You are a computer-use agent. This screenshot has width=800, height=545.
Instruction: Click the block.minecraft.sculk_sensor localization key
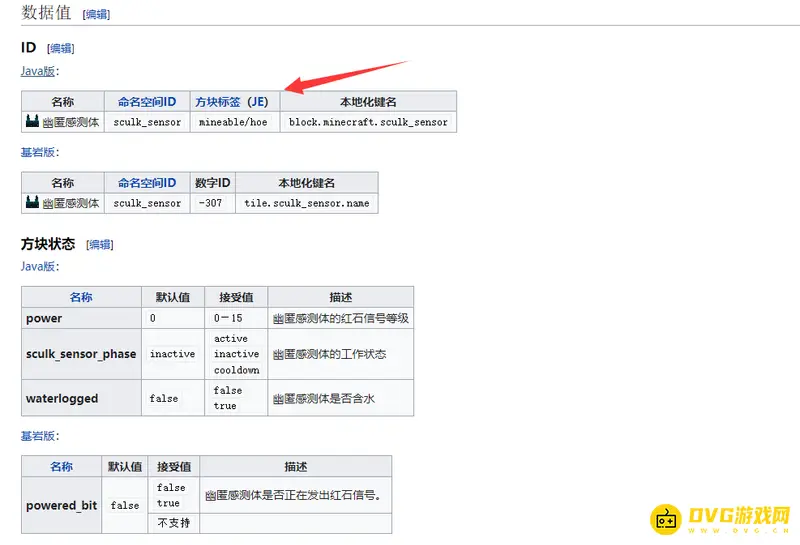(368, 122)
